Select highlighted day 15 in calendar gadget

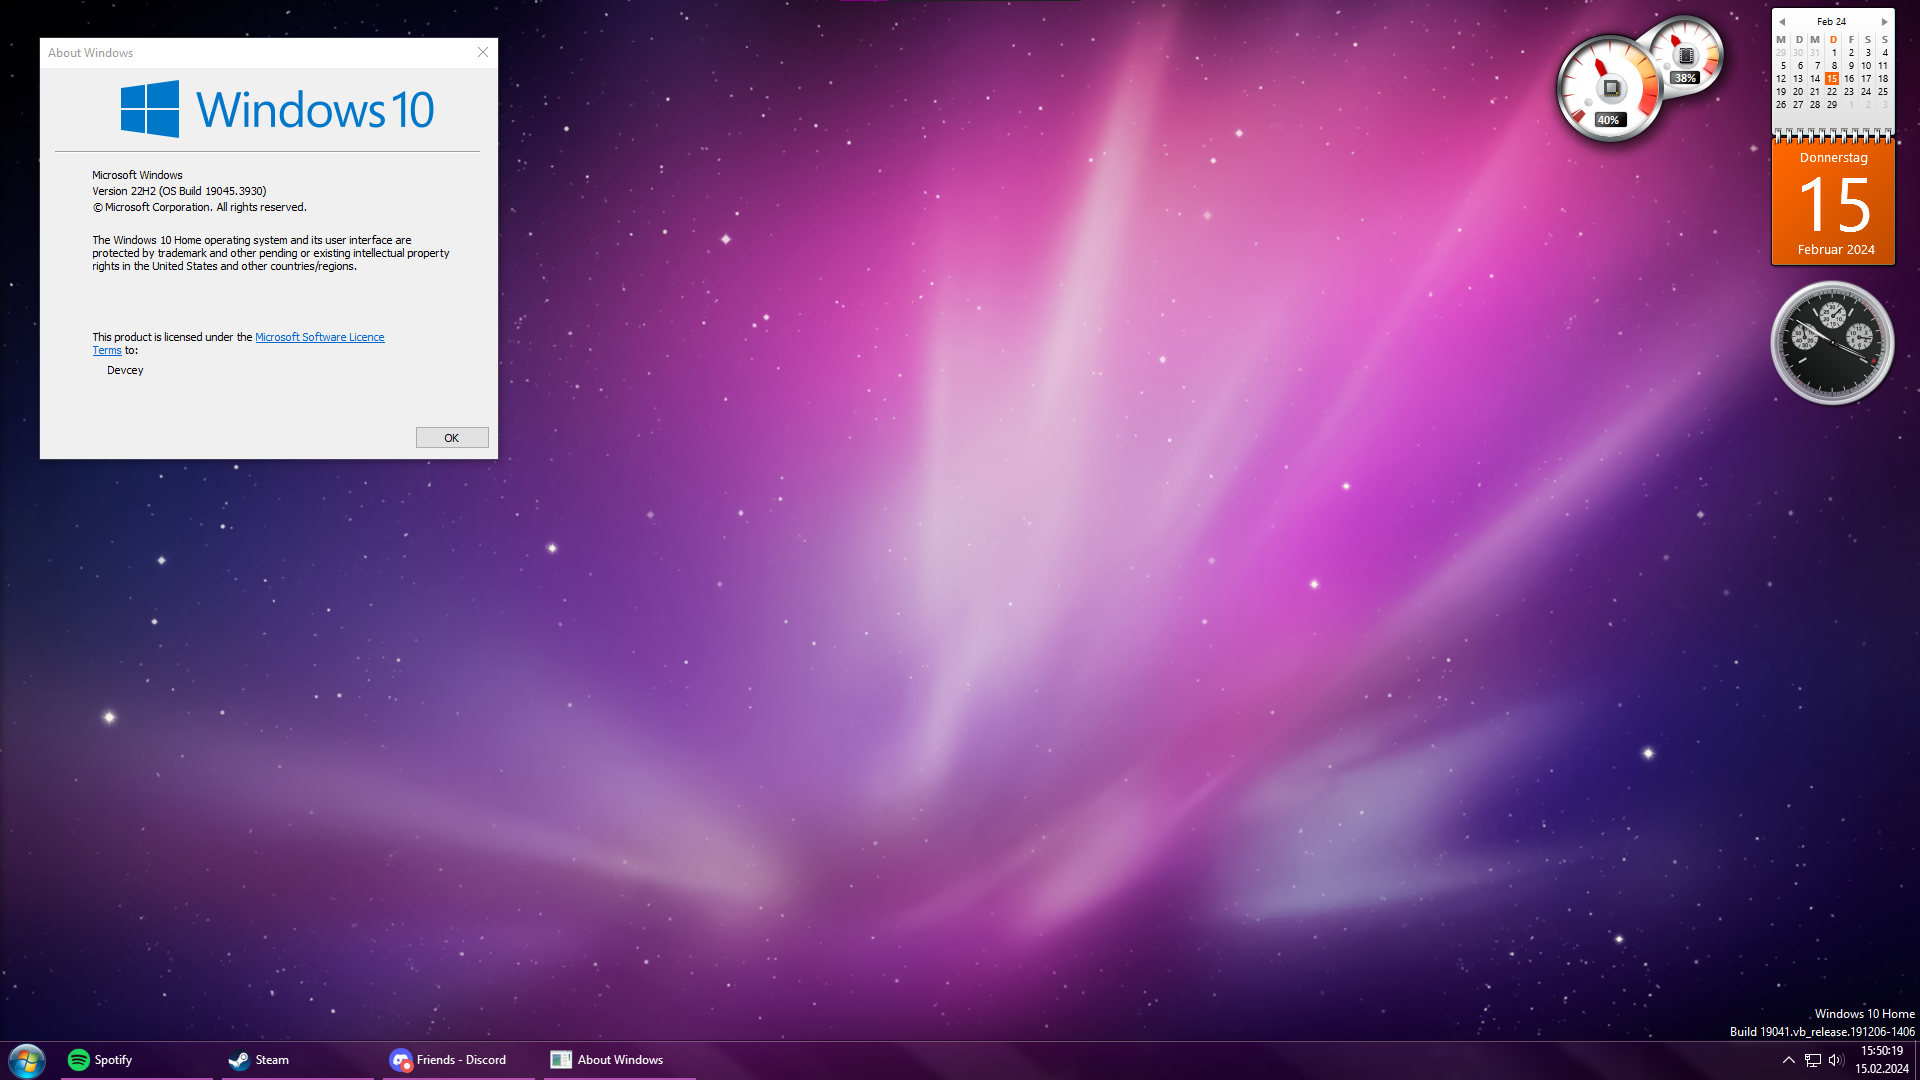click(1832, 78)
